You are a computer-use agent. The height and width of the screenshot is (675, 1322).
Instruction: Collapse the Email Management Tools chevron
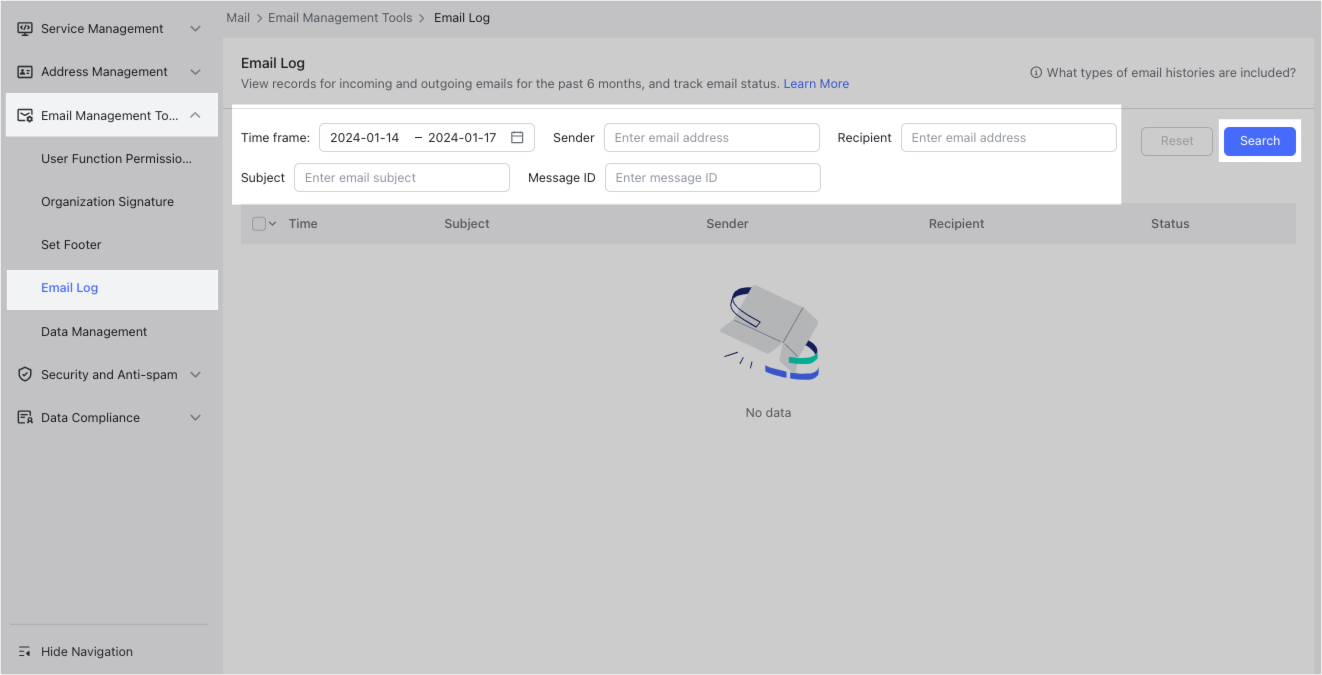(195, 116)
